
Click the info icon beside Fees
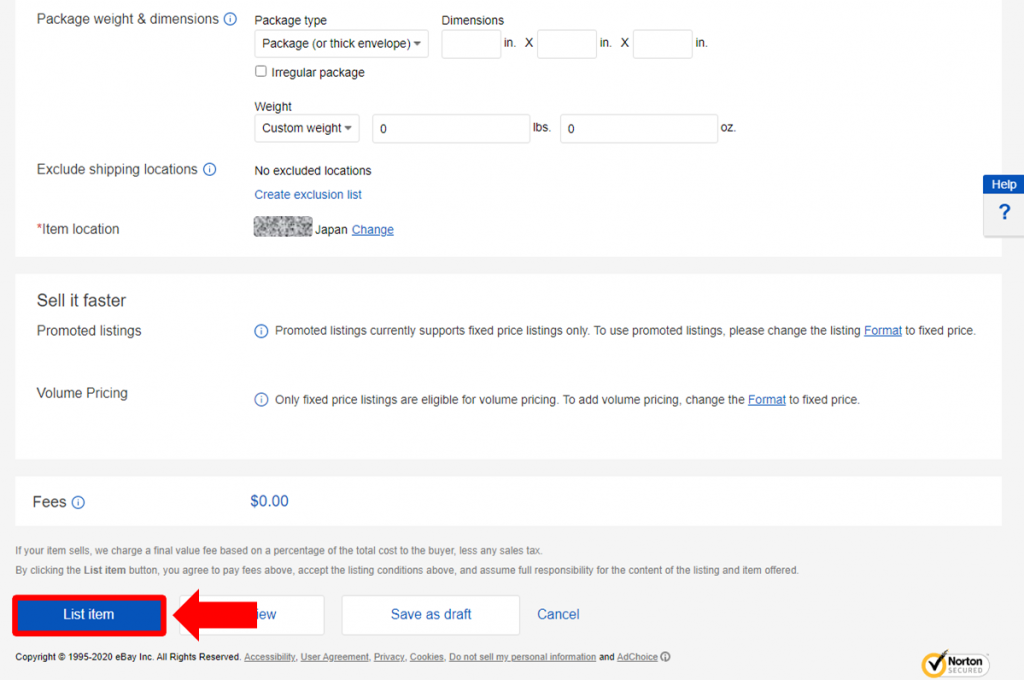point(78,502)
